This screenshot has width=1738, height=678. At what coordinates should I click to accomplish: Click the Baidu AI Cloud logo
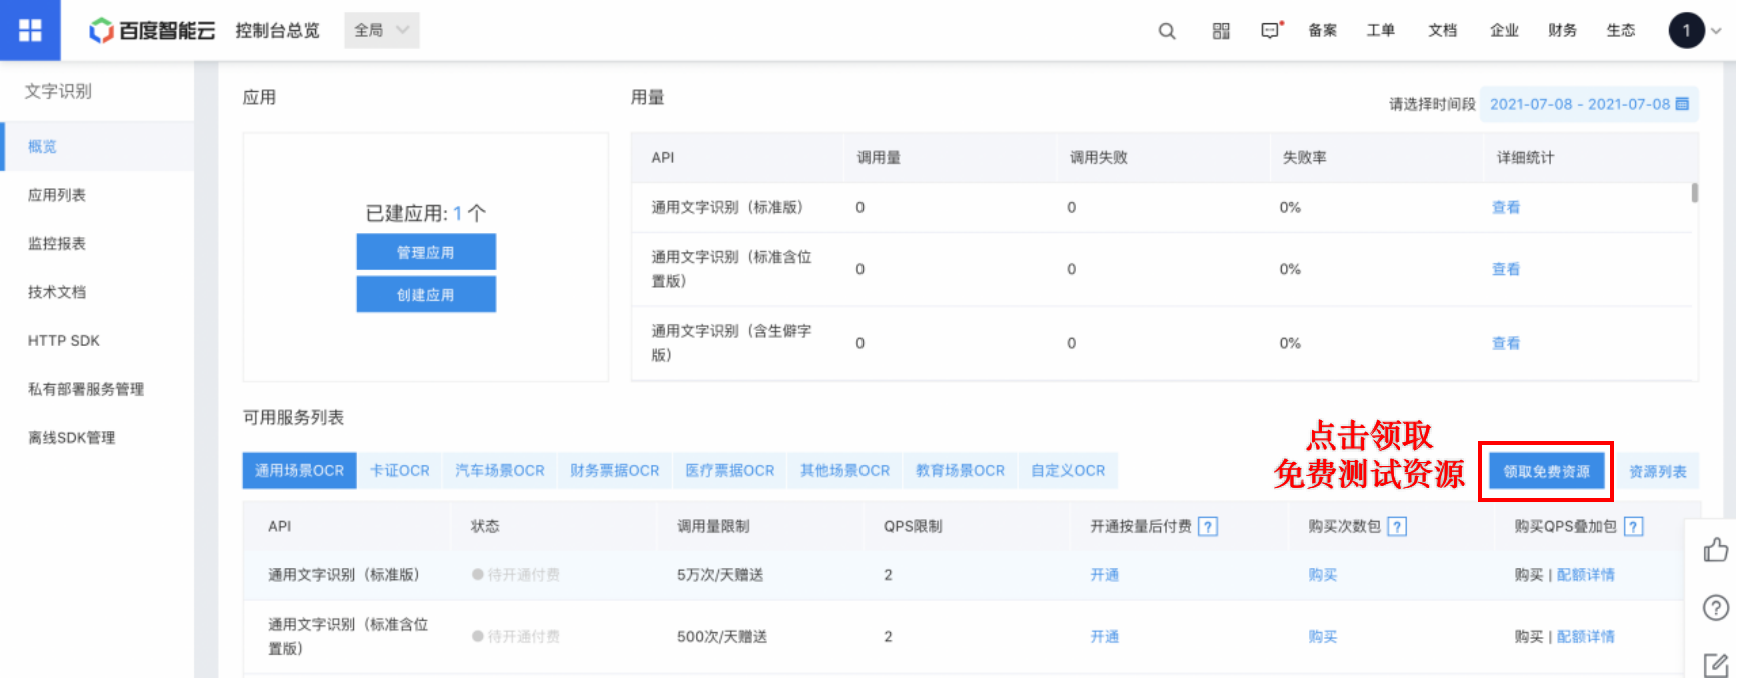pyautogui.click(x=152, y=31)
